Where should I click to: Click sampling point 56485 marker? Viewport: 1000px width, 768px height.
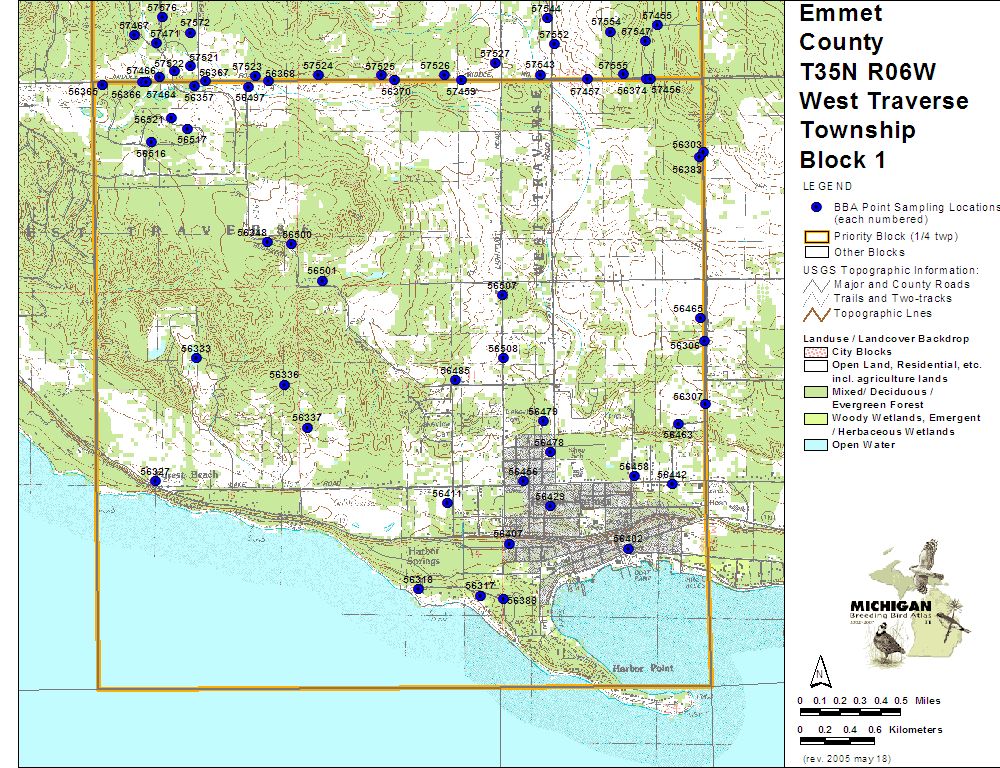pyautogui.click(x=455, y=380)
